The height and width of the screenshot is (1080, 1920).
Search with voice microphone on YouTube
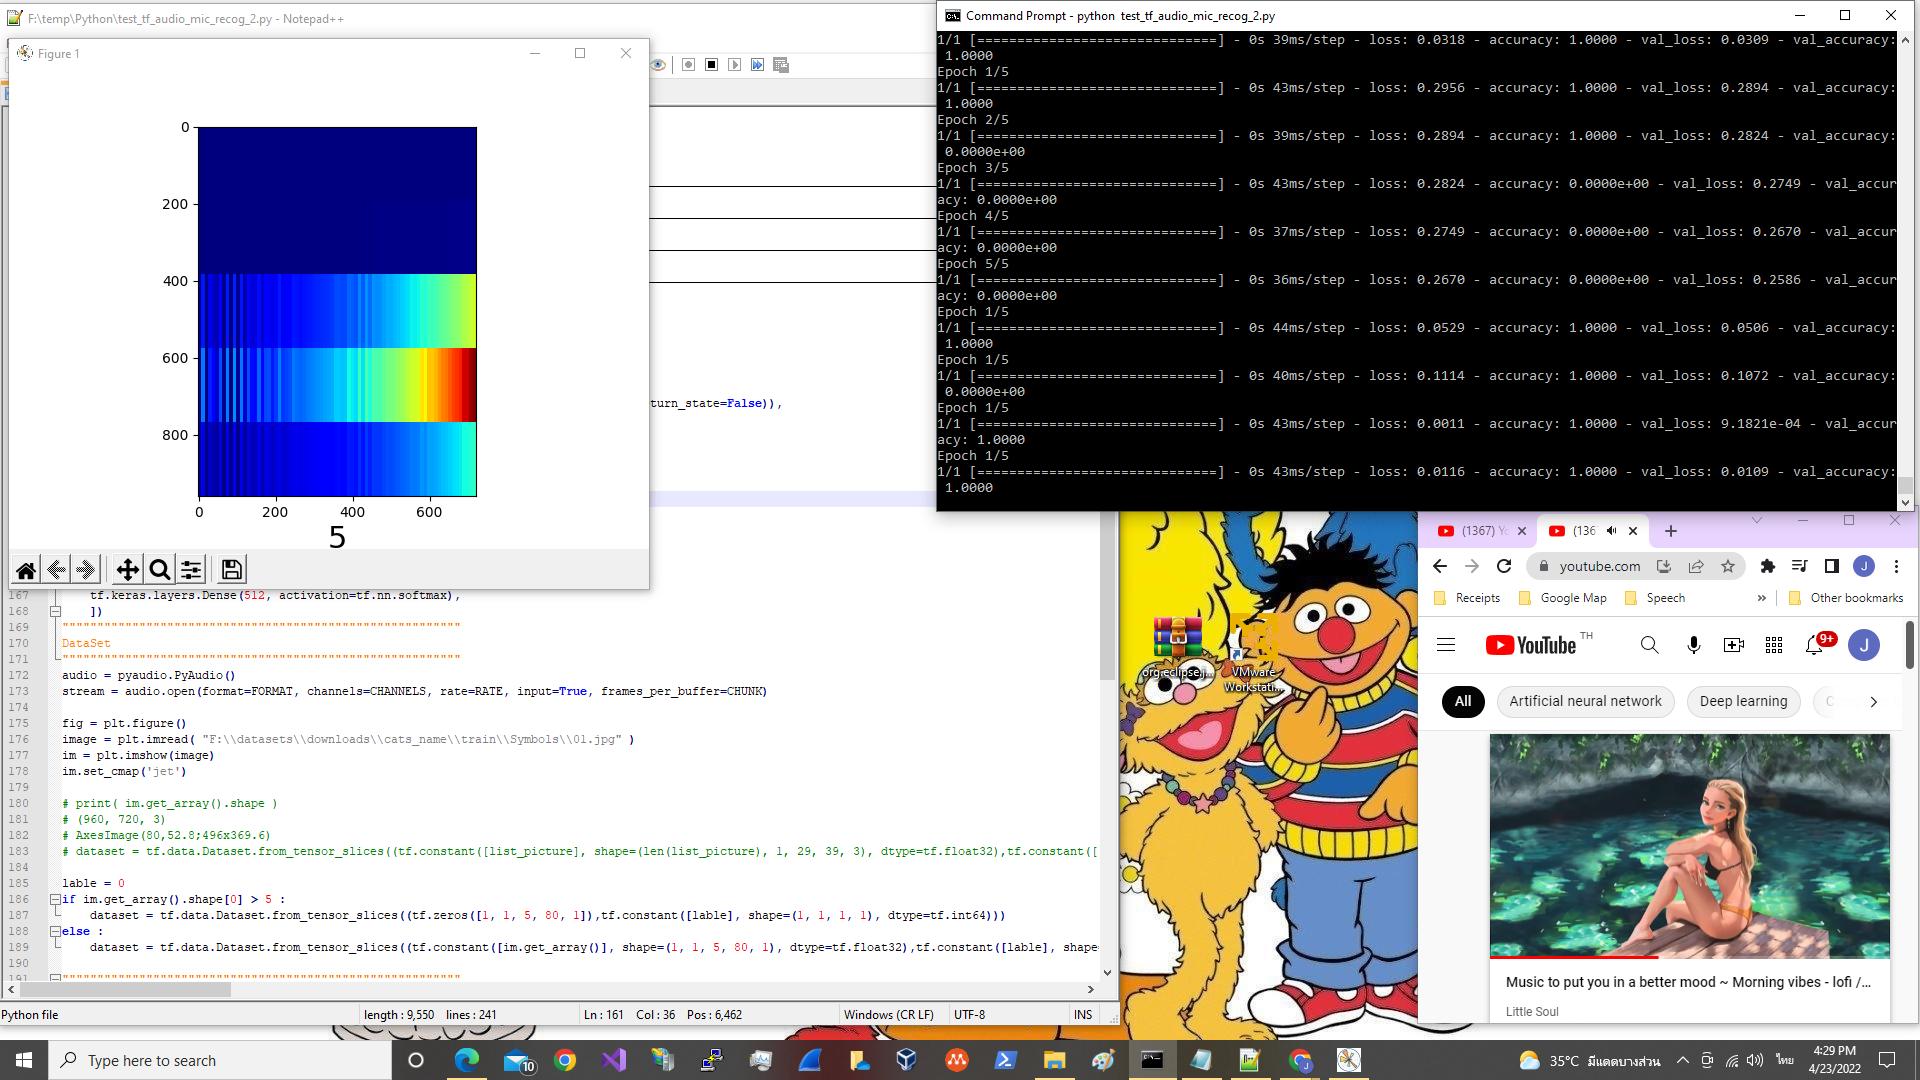click(x=1694, y=645)
